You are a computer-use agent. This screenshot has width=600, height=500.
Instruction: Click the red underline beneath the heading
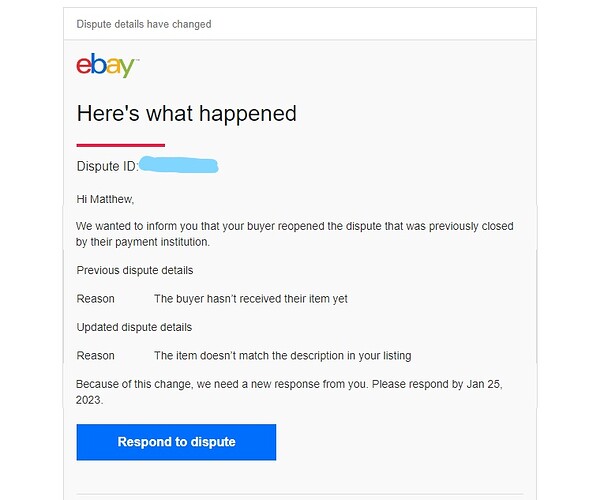(121, 145)
